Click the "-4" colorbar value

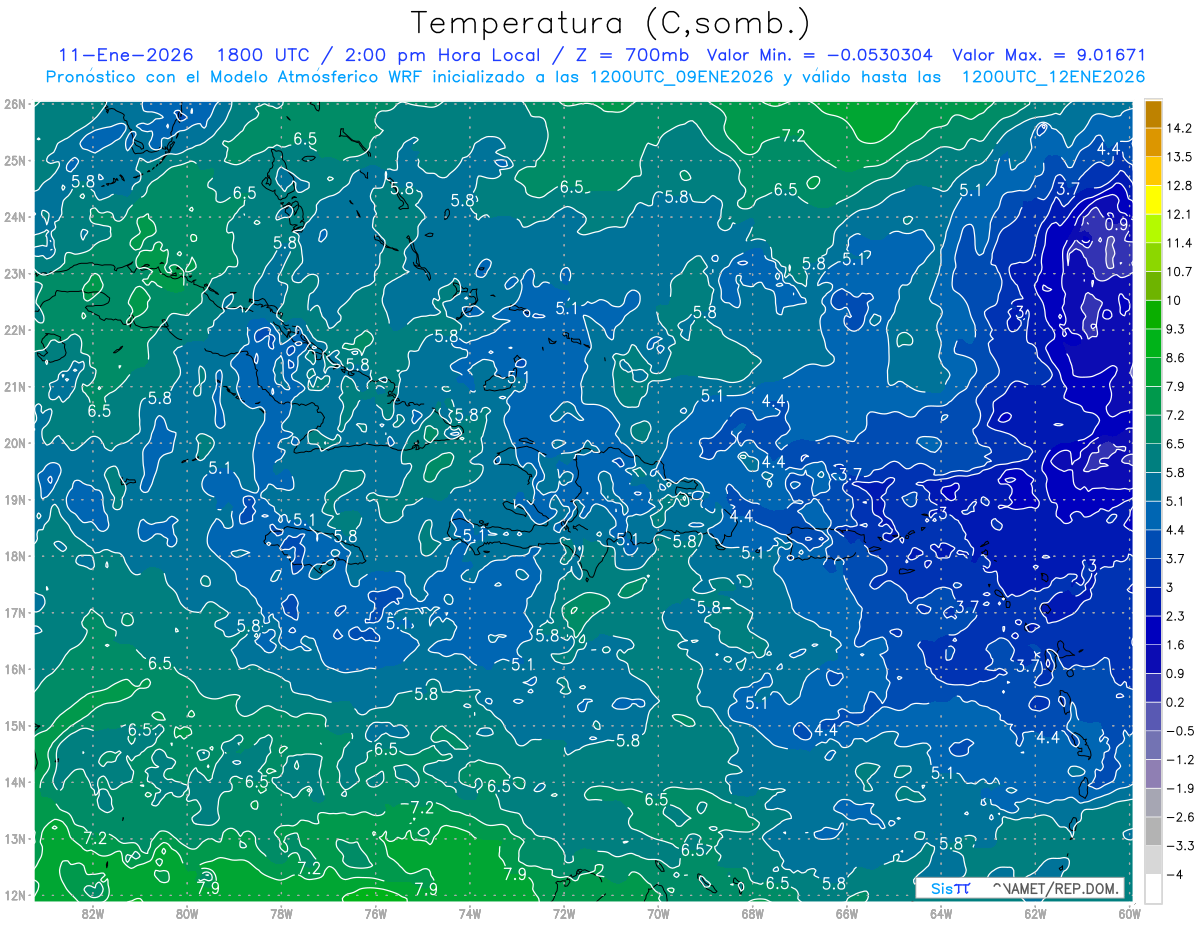(x=1174, y=875)
